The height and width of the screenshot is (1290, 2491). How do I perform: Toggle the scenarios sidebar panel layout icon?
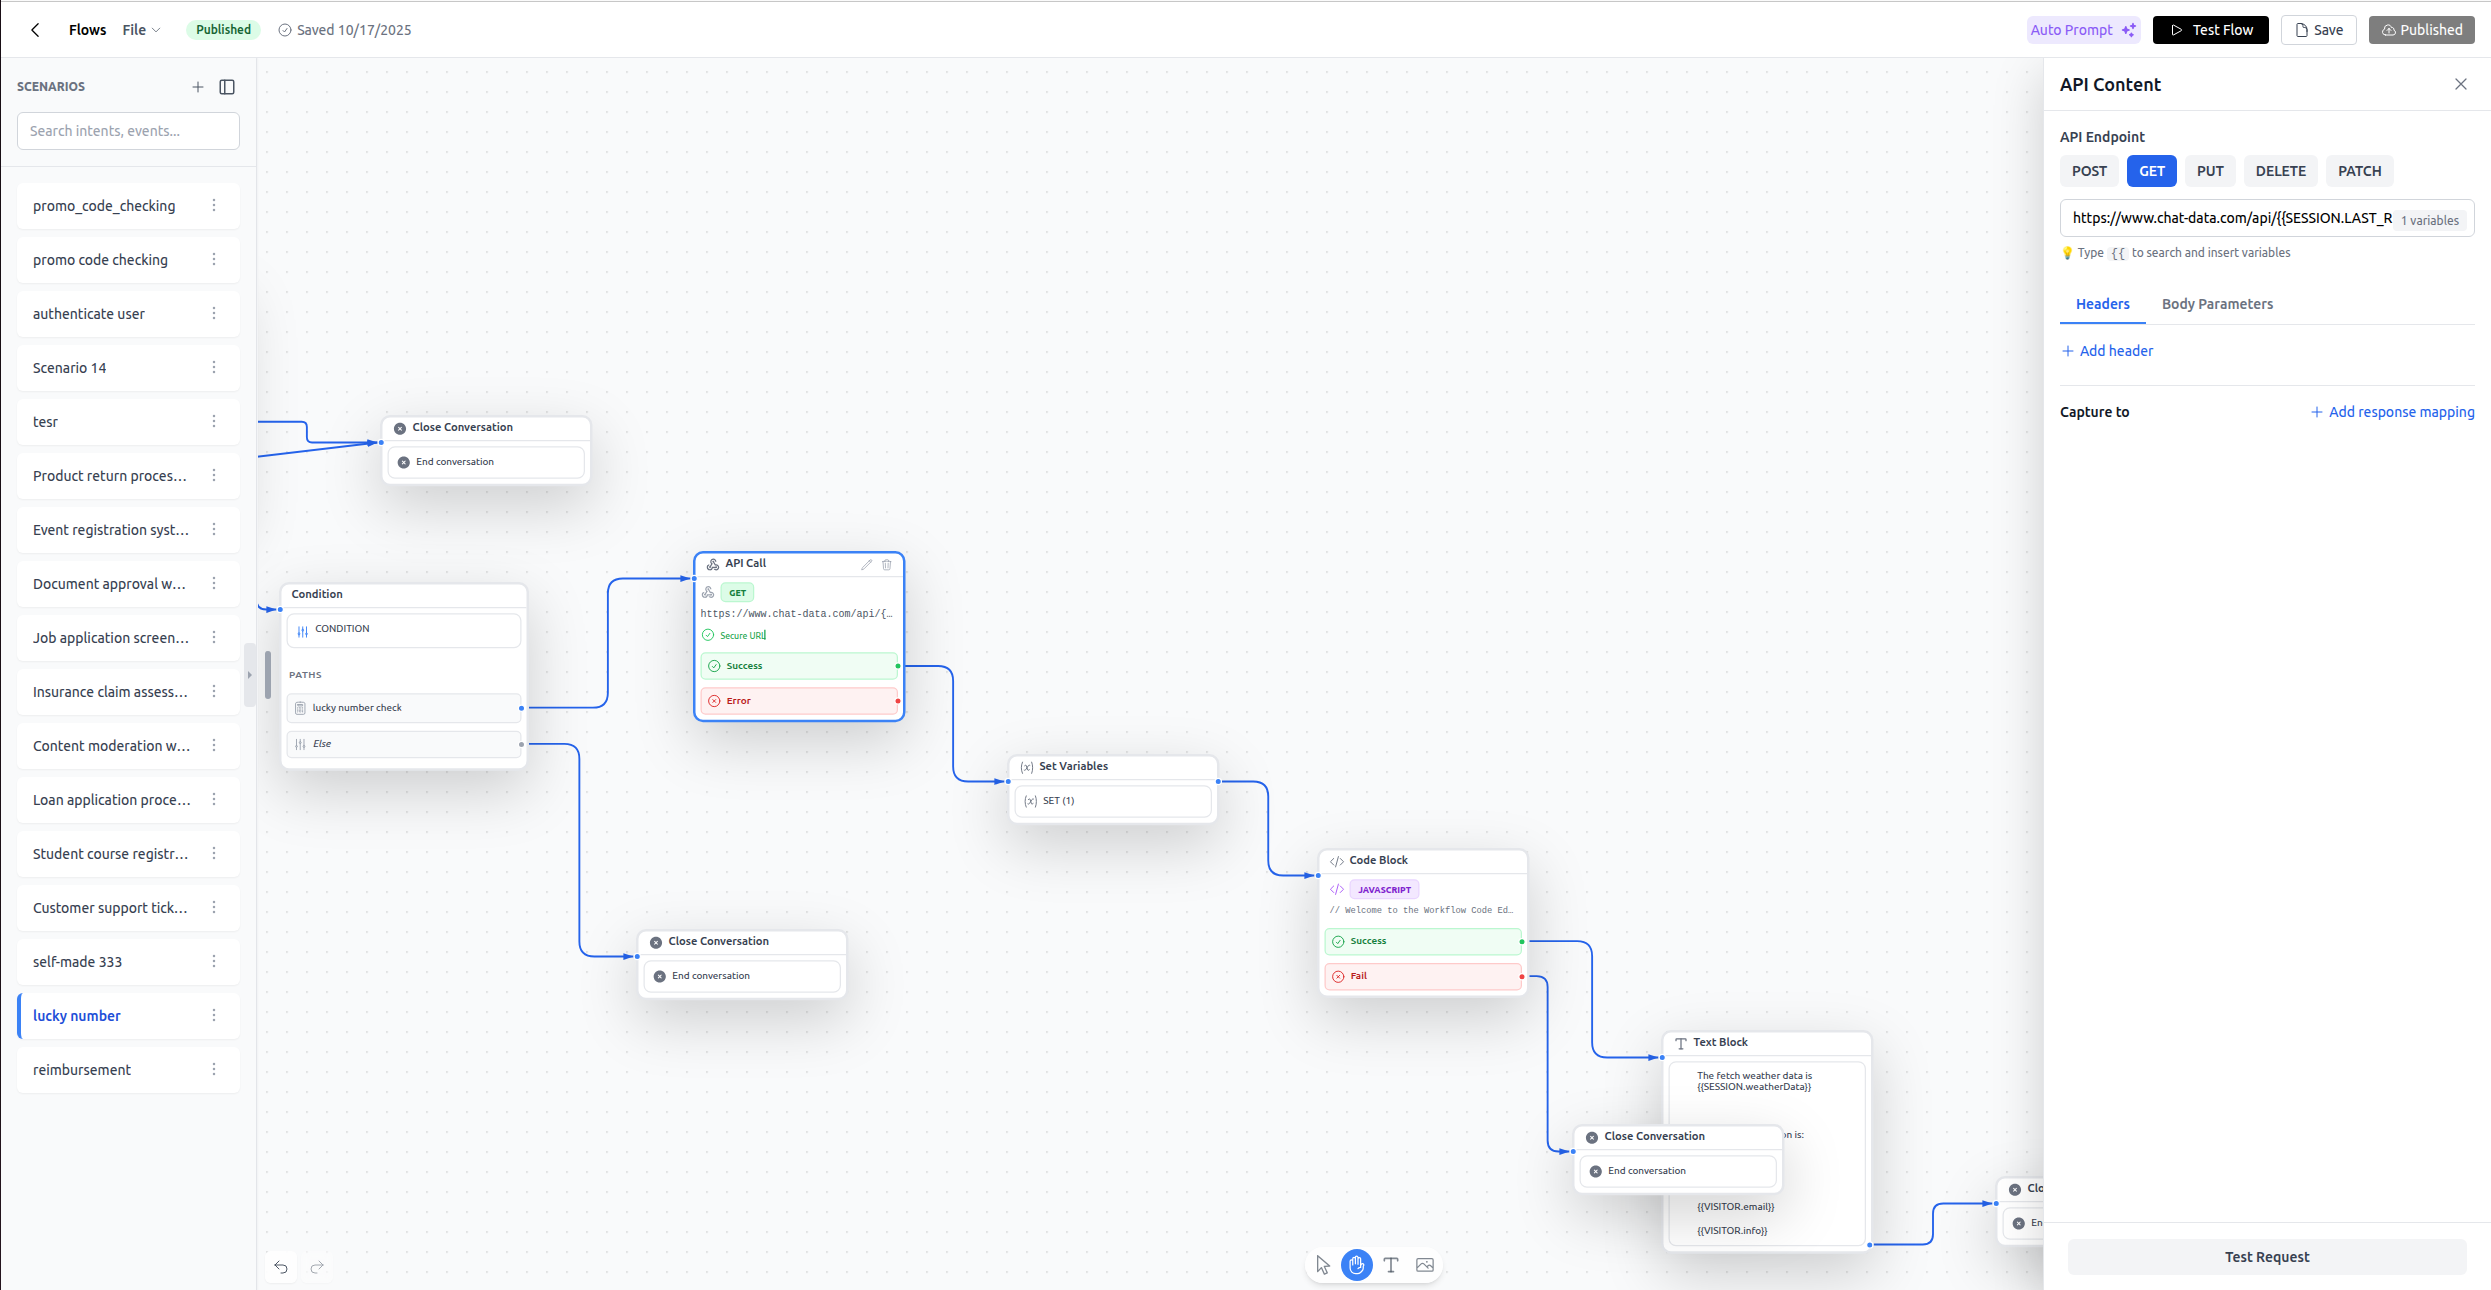tap(227, 87)
